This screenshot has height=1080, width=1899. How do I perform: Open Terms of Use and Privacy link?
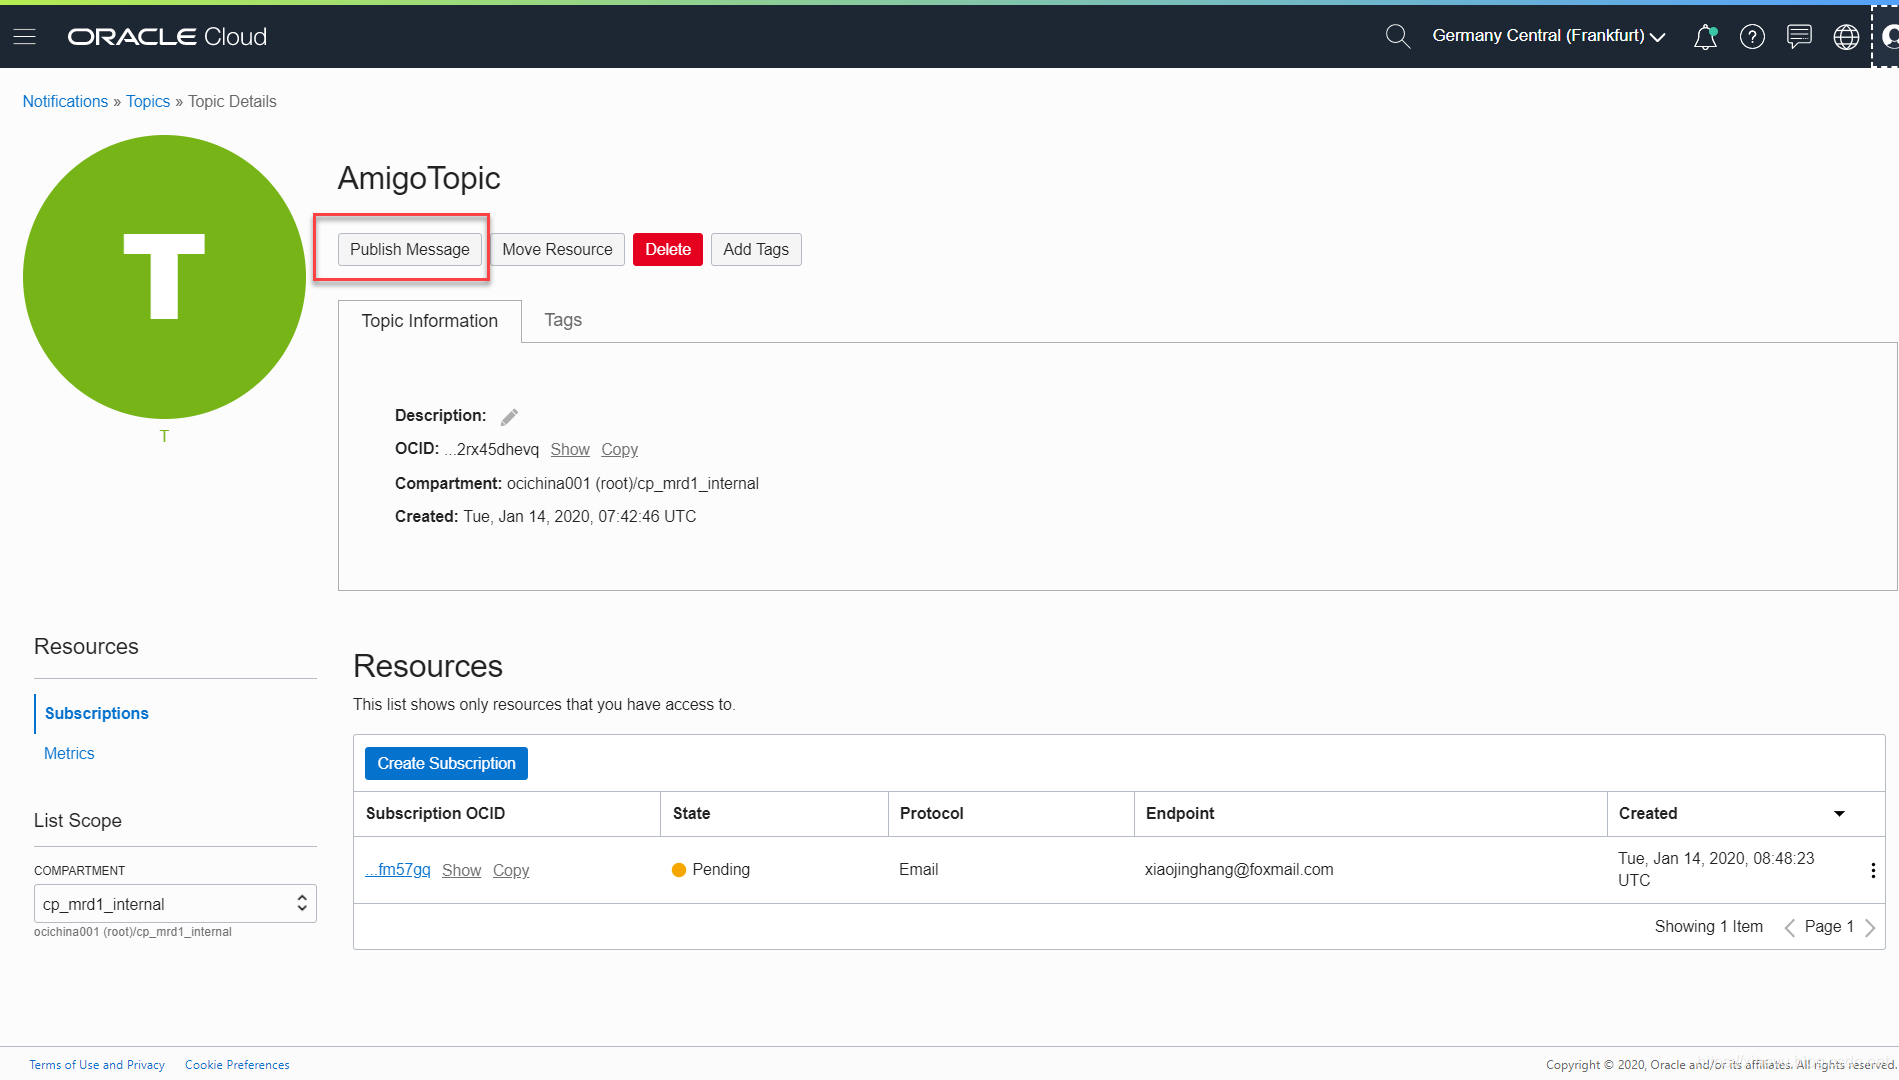(x=97, y=1065)
